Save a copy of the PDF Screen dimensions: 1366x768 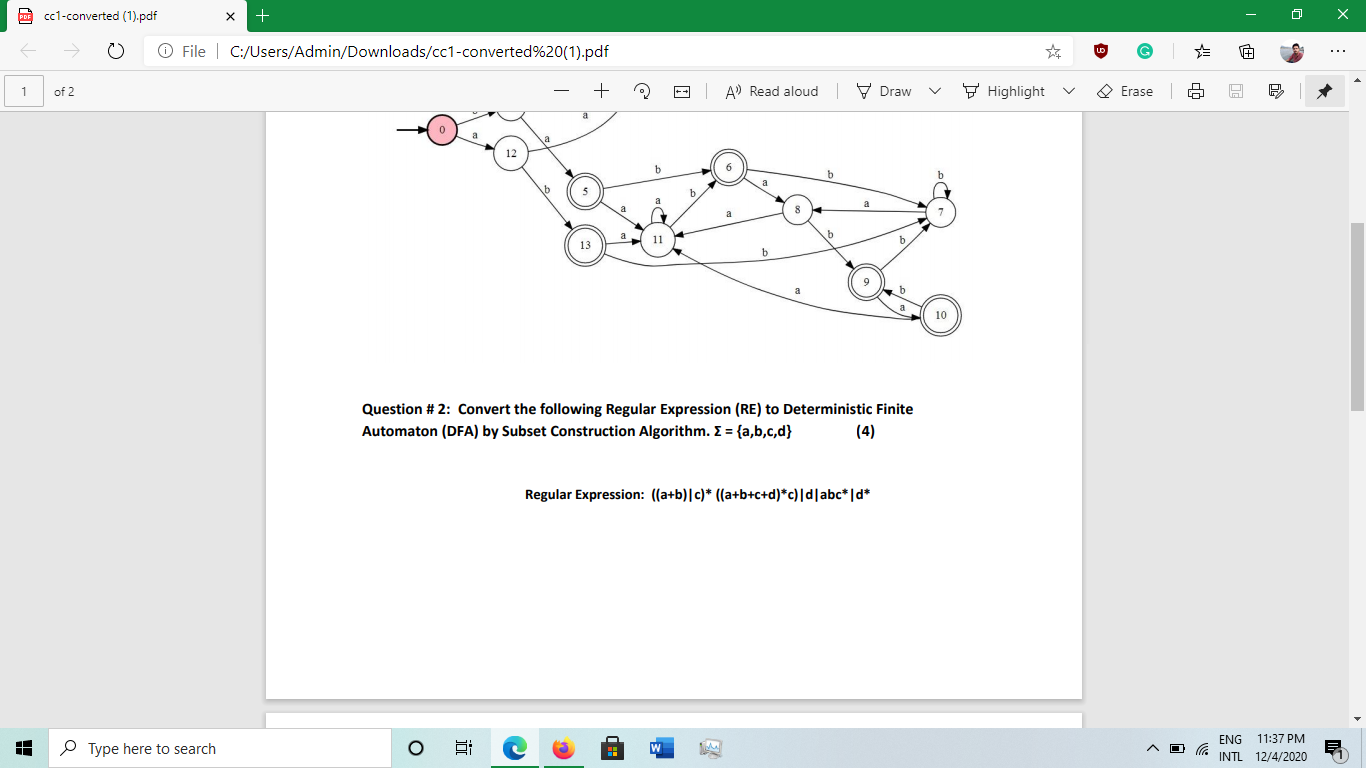[x=1236, y=91]
